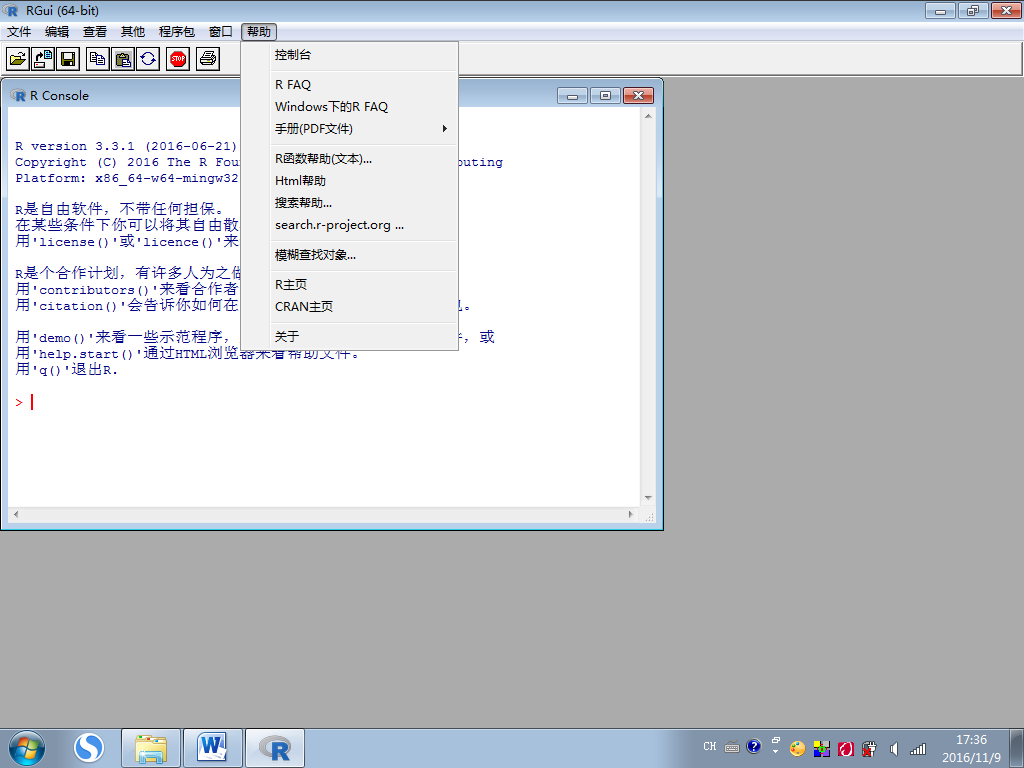The width and height of the screenshot is (1024, 768).
Task: Click the colorful squares tray icon
Action: 822,748
